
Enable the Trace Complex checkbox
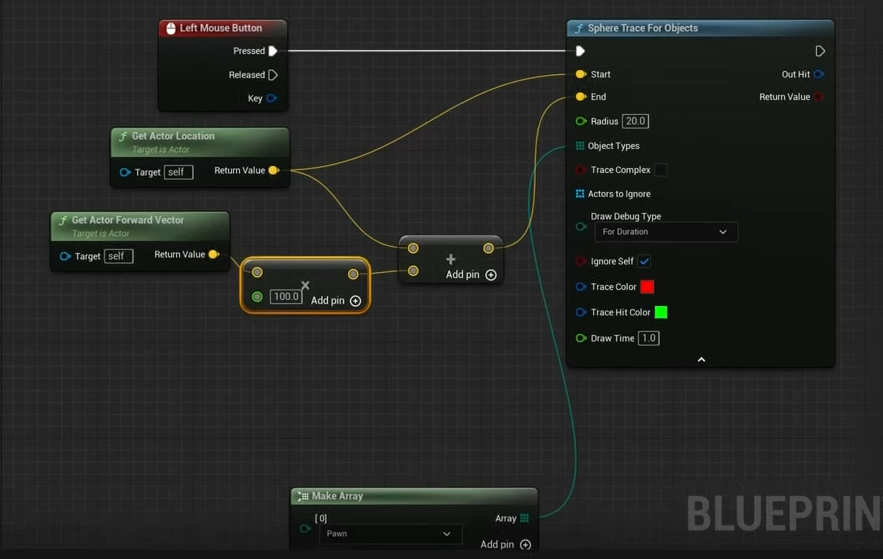pyautogui.click(x=660, y=170)
